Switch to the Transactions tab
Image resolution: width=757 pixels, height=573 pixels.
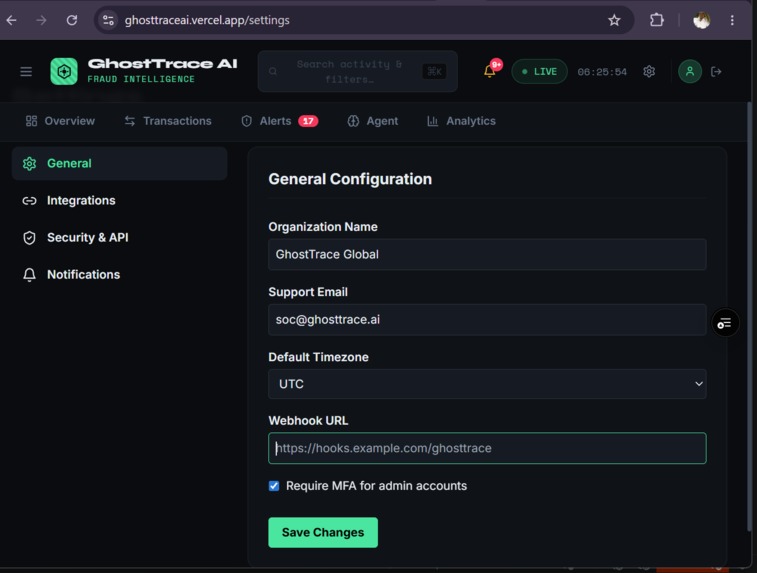(168, 121)
